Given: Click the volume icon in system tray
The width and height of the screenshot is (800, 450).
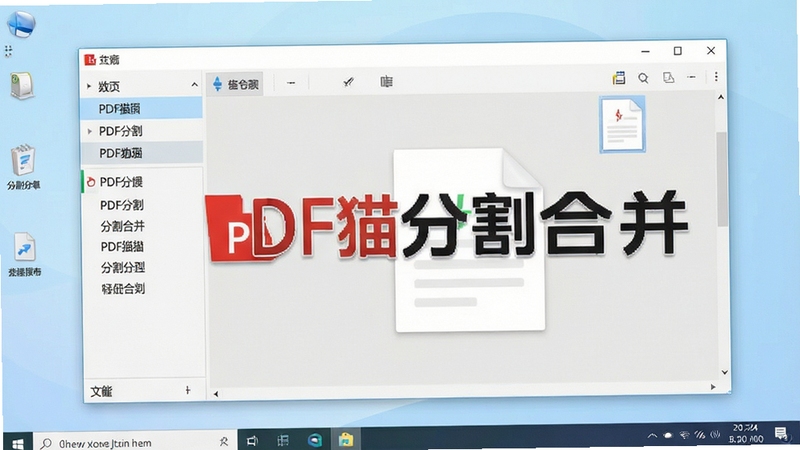Looking at the screenshot, I should 716,435.
